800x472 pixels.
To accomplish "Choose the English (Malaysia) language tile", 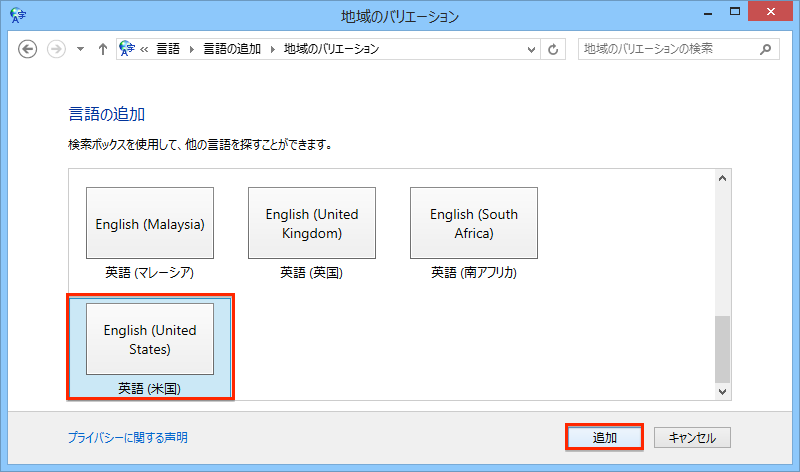I will (150, 224).
